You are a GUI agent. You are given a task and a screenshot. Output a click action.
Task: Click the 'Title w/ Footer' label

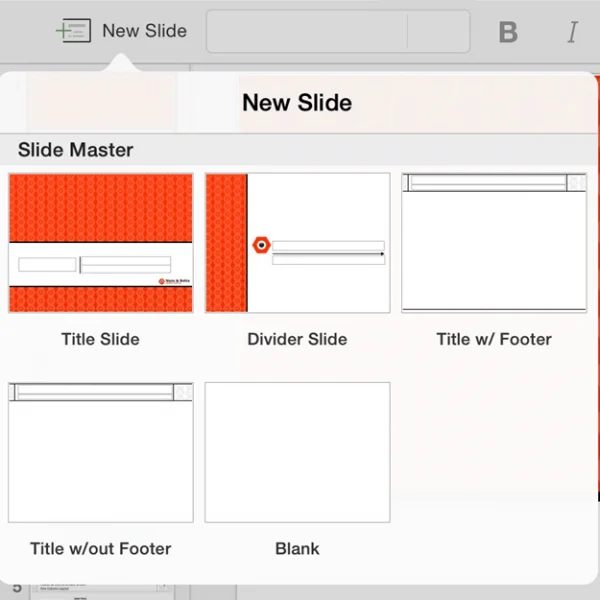(x=494, y=339)
